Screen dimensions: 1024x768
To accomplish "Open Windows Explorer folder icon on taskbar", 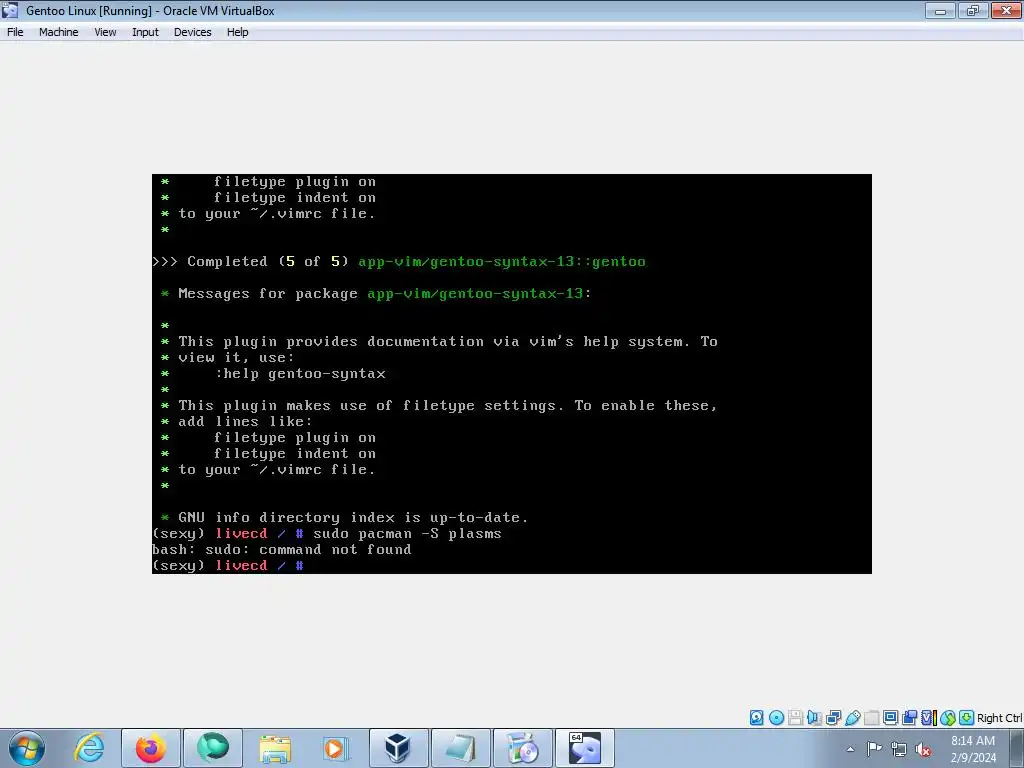I will [275, 748].
